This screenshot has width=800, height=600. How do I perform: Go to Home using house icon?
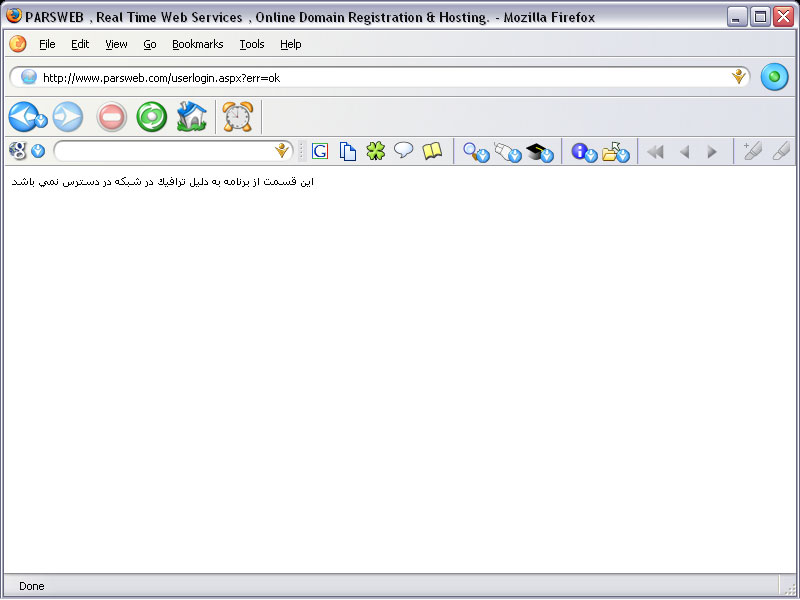click(191, 117)
